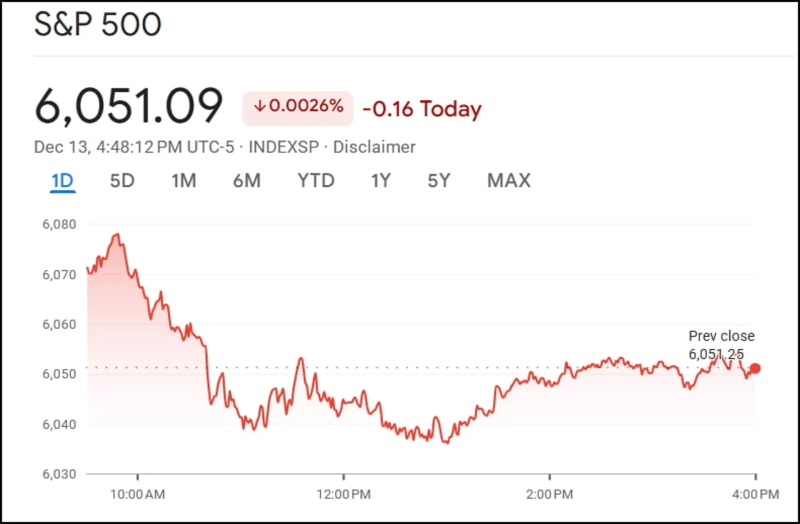
Task: Click the 12:00 PM time axis label
Action: [x=343, y=494]
